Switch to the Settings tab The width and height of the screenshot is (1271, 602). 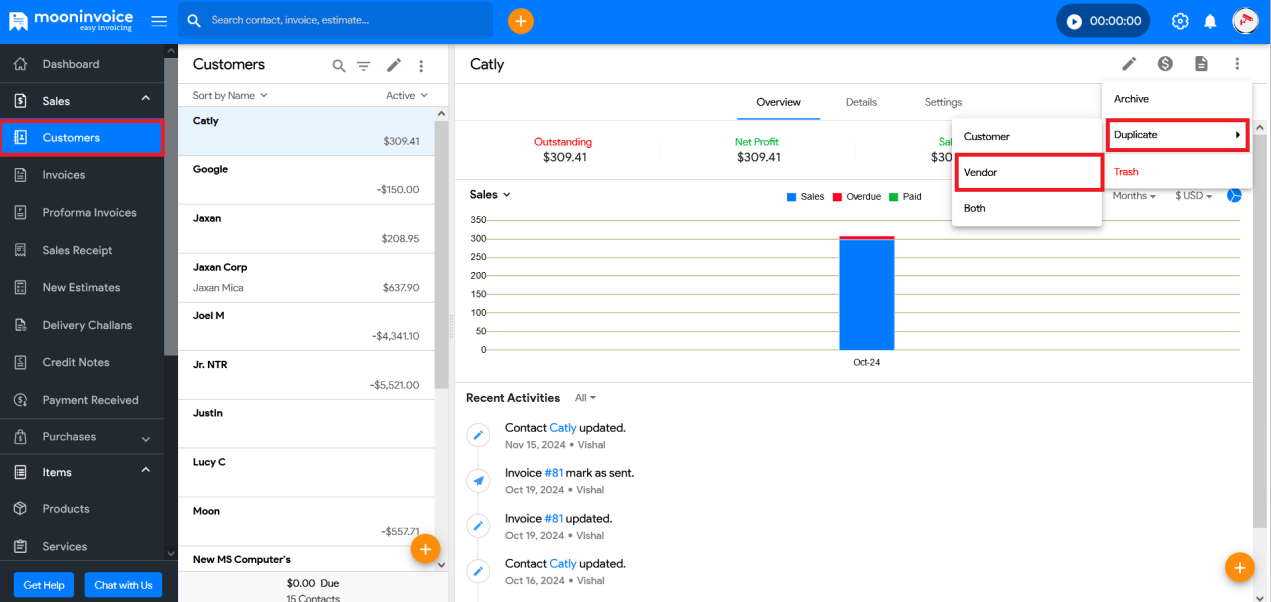point(943,102)
